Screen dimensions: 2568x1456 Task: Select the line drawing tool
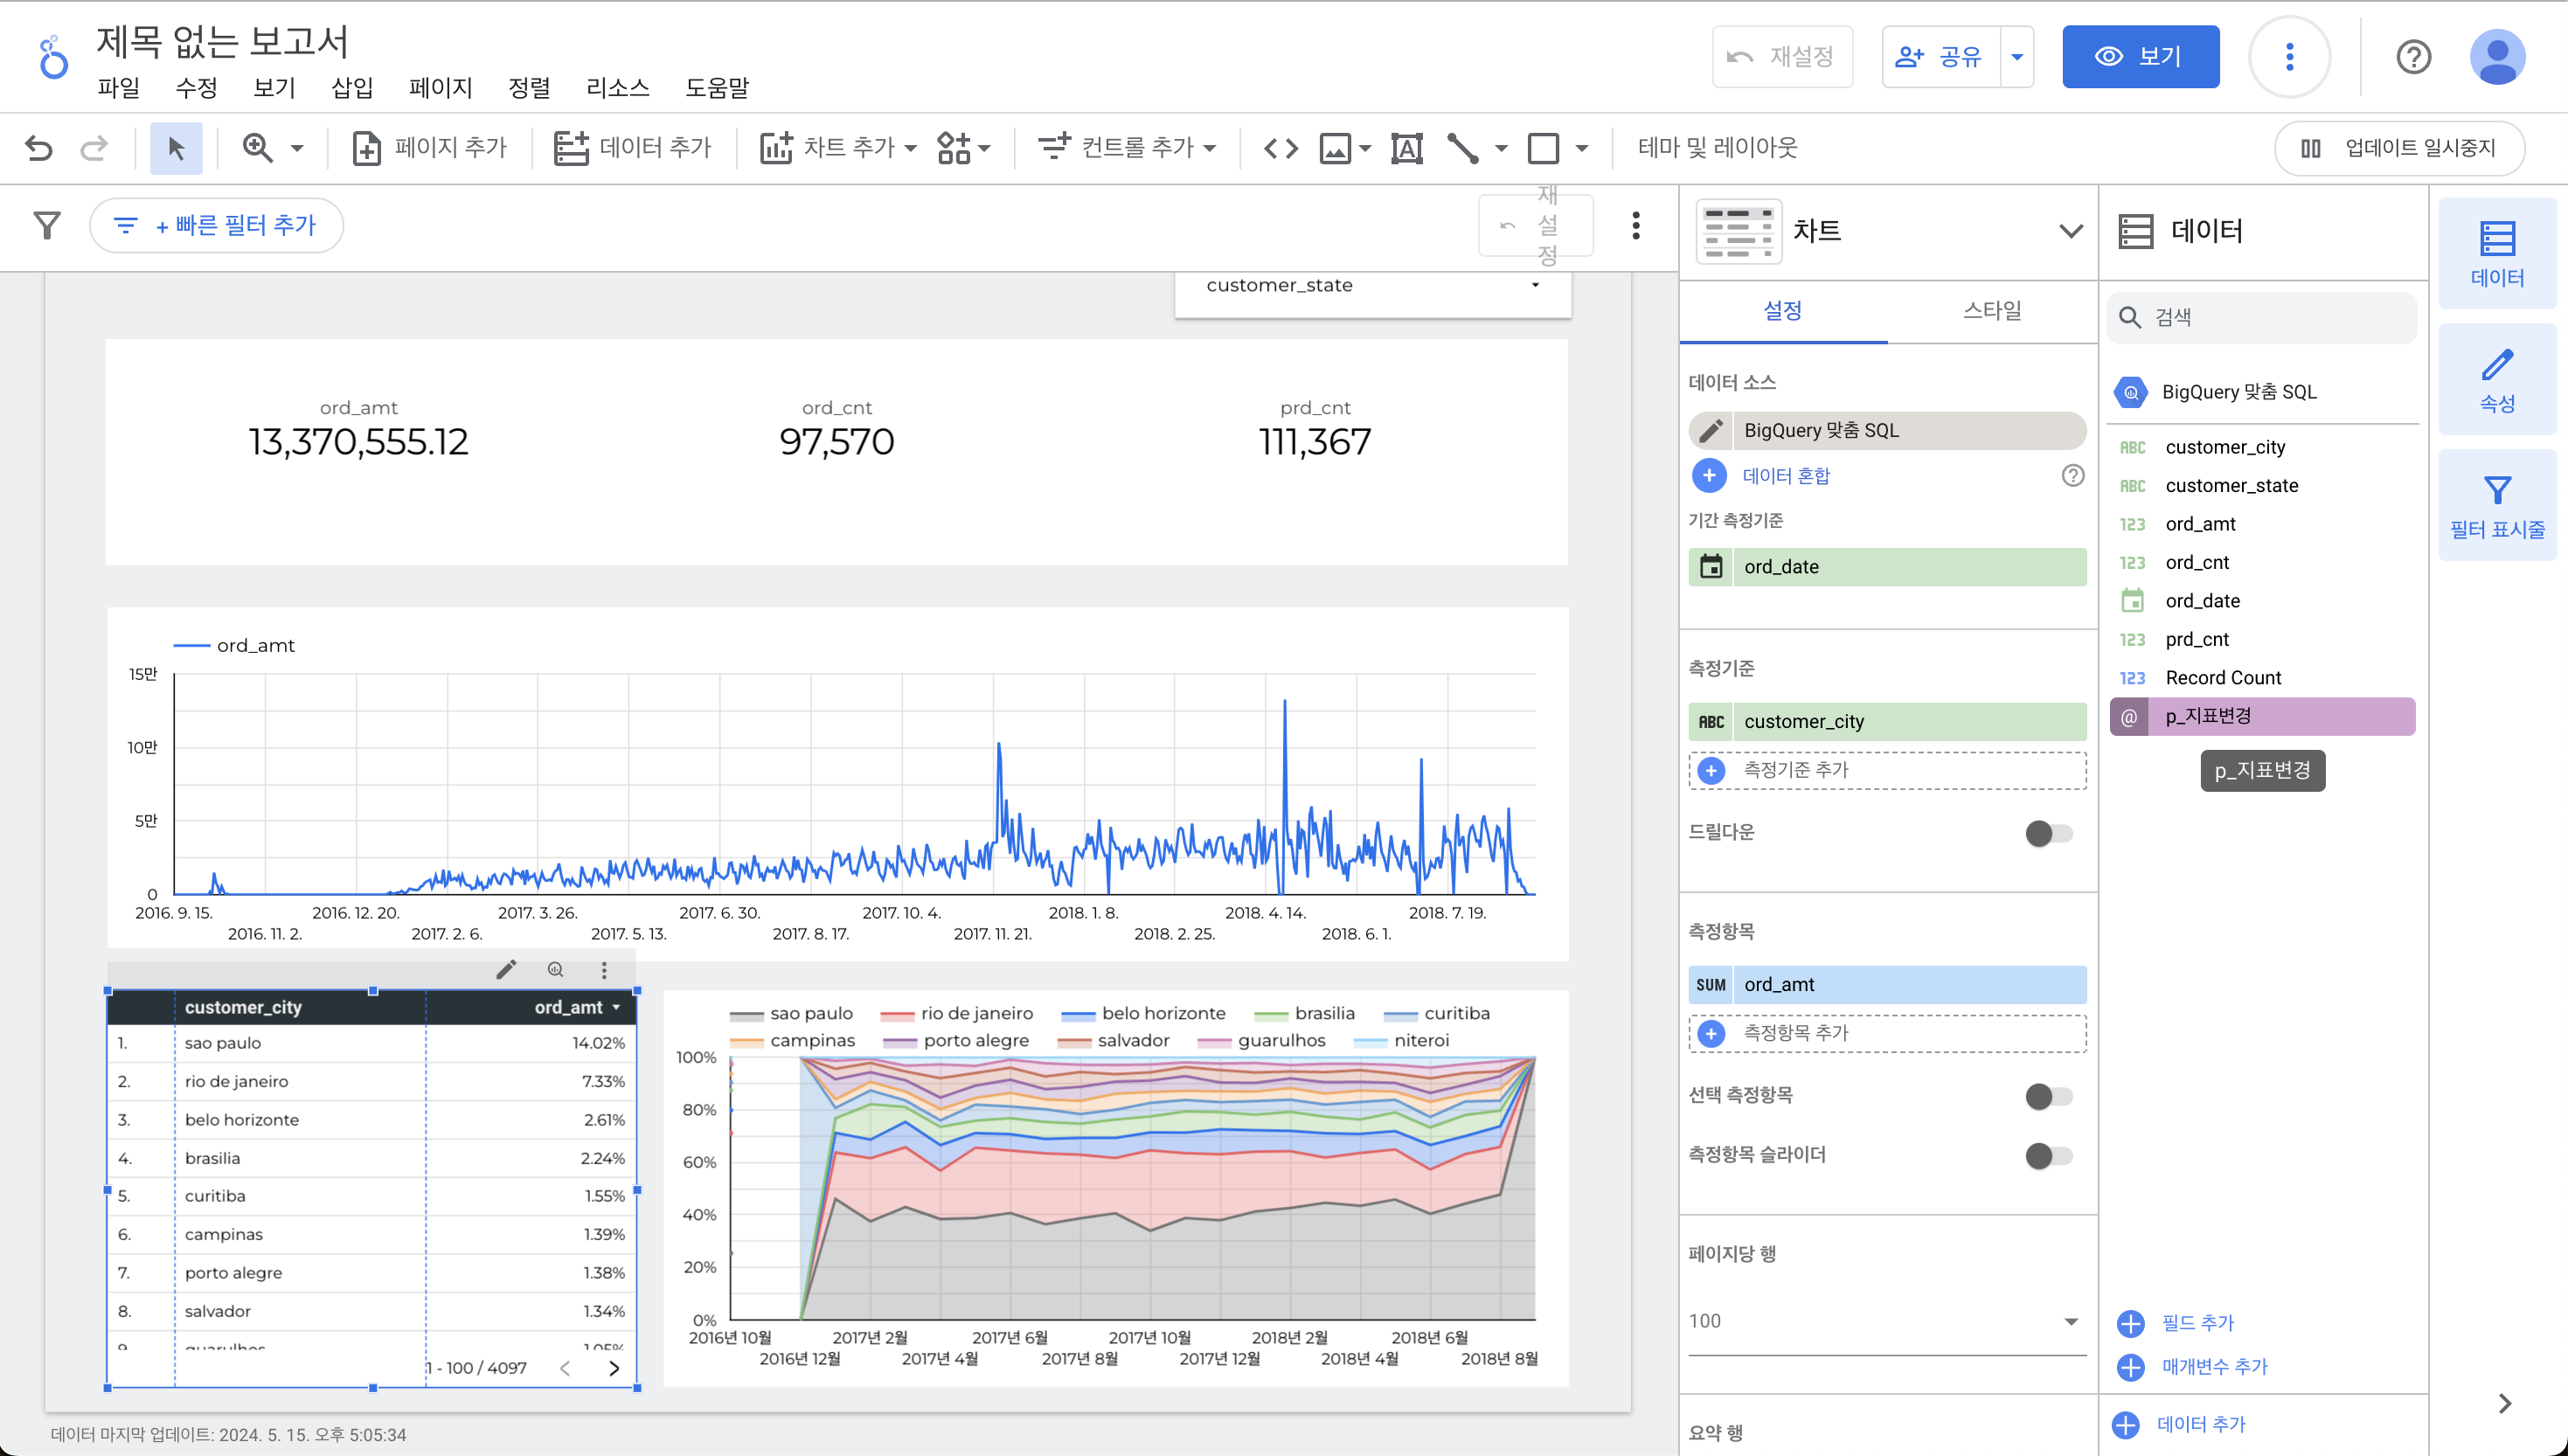[x=1463, y=148]
